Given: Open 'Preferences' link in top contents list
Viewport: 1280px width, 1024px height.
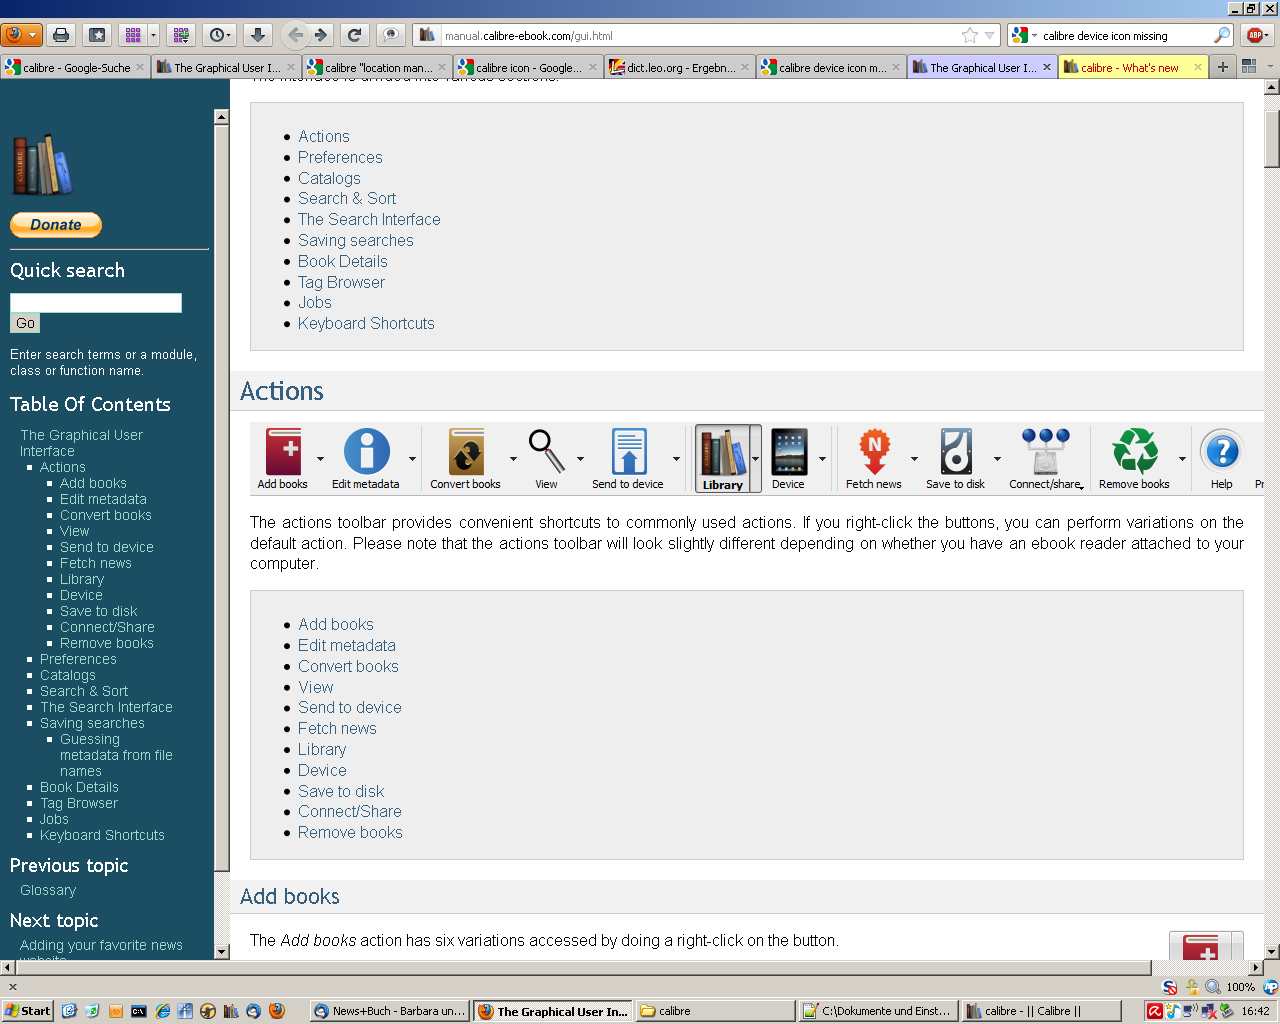Looking at the screenshot, I should (x=340, y=157).
